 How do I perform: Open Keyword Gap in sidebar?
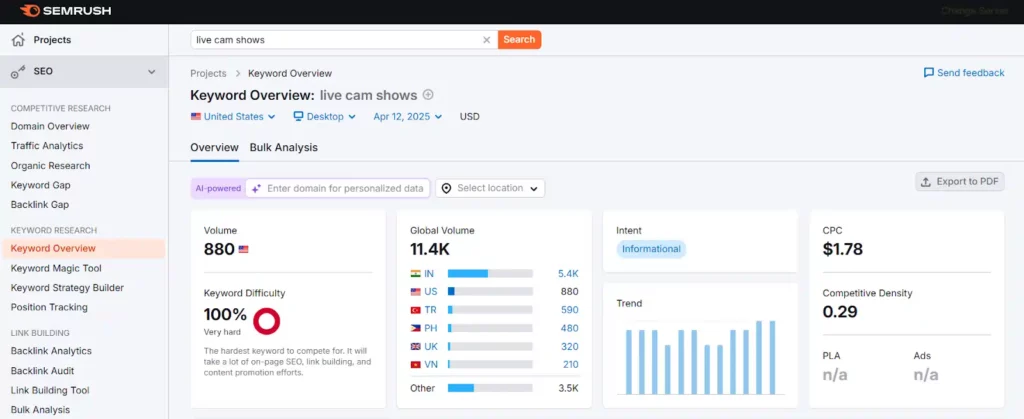coord(40,185)
